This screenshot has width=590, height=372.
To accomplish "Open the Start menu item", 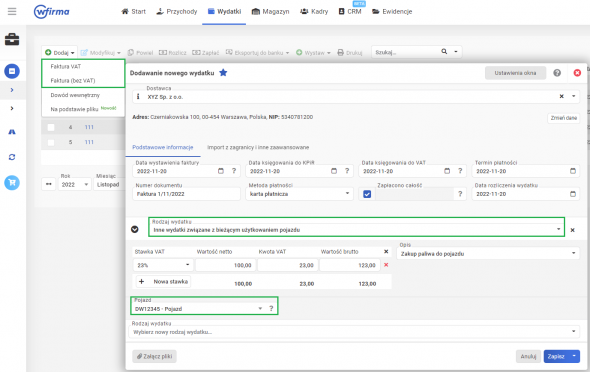I will (x=134, y=12).
